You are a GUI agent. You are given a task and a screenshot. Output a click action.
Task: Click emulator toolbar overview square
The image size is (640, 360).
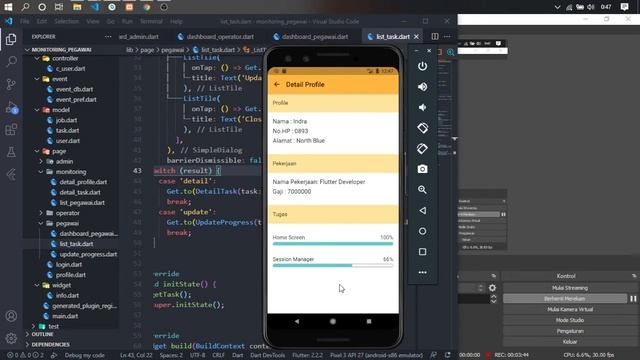pos(422,252)
